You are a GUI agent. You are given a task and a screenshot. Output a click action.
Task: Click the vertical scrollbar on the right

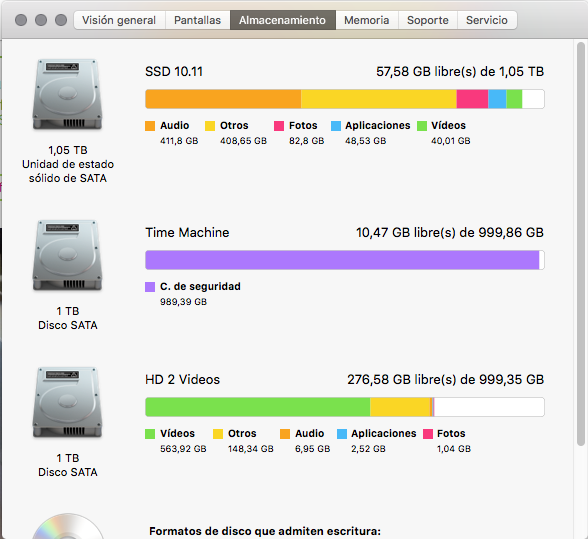pyautogui.click(x=580, y=244)
